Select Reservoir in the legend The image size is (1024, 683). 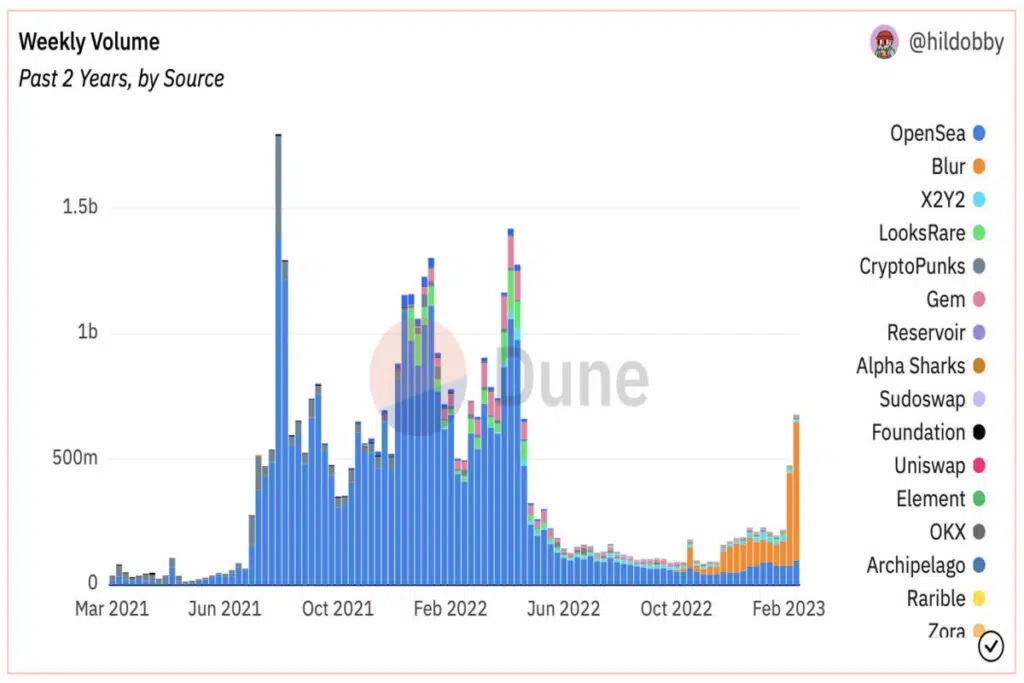pos(936,333)
